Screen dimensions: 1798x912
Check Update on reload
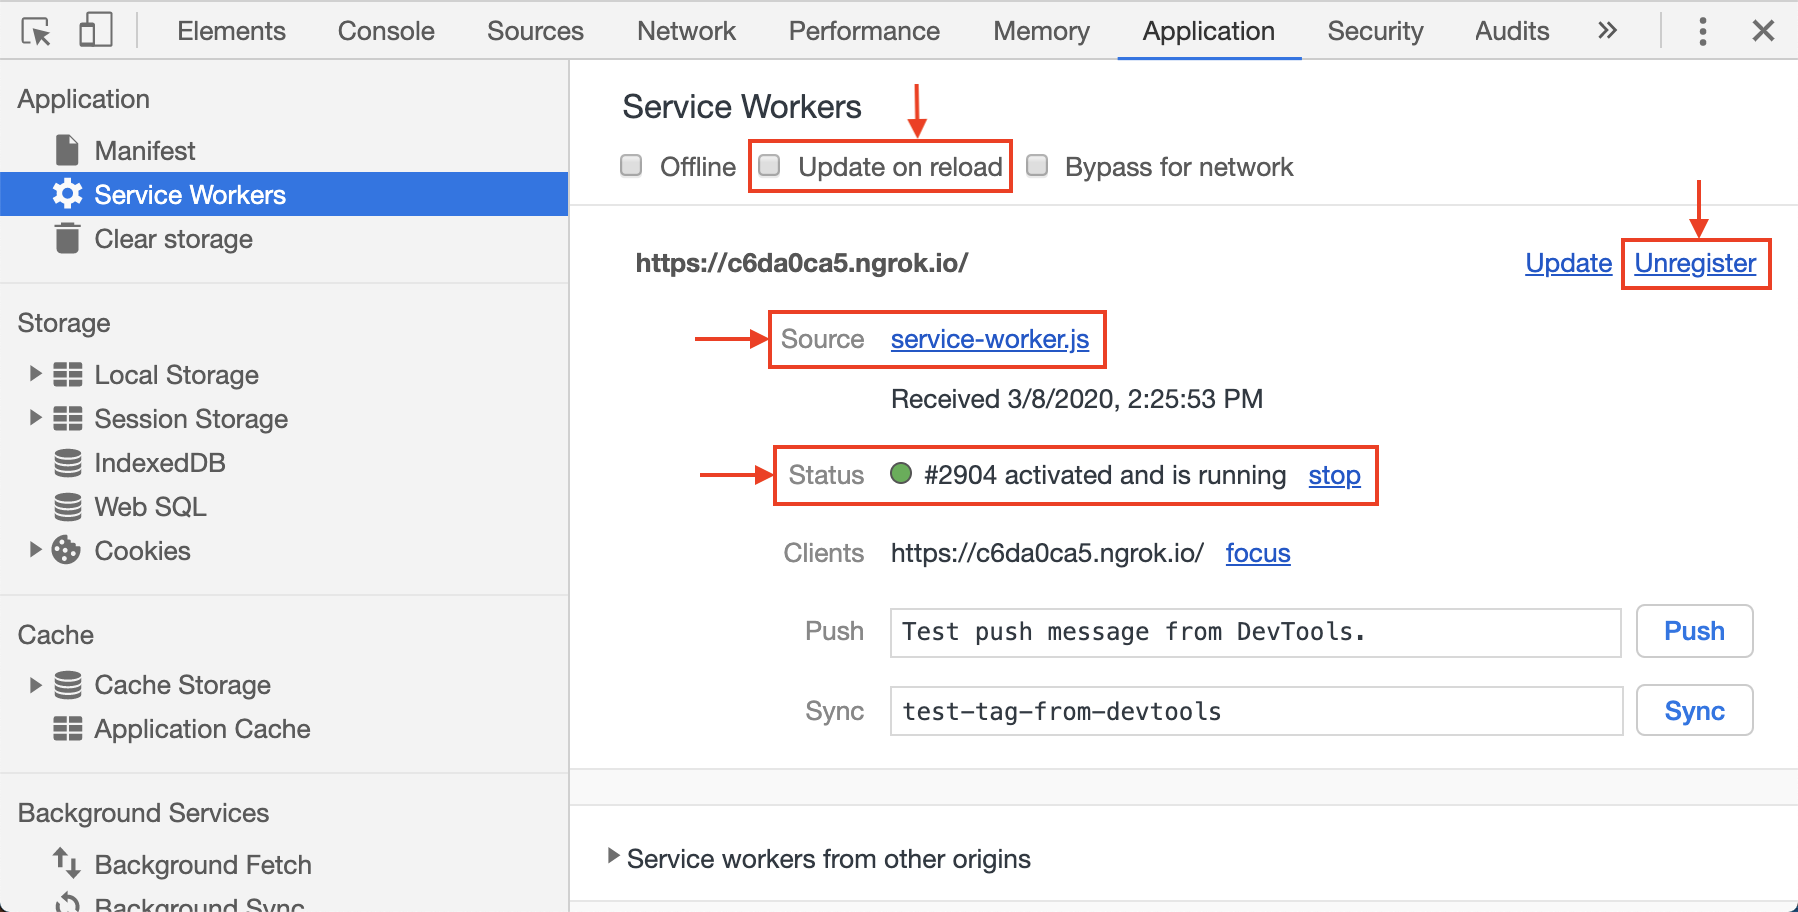[x=769, y=166]
